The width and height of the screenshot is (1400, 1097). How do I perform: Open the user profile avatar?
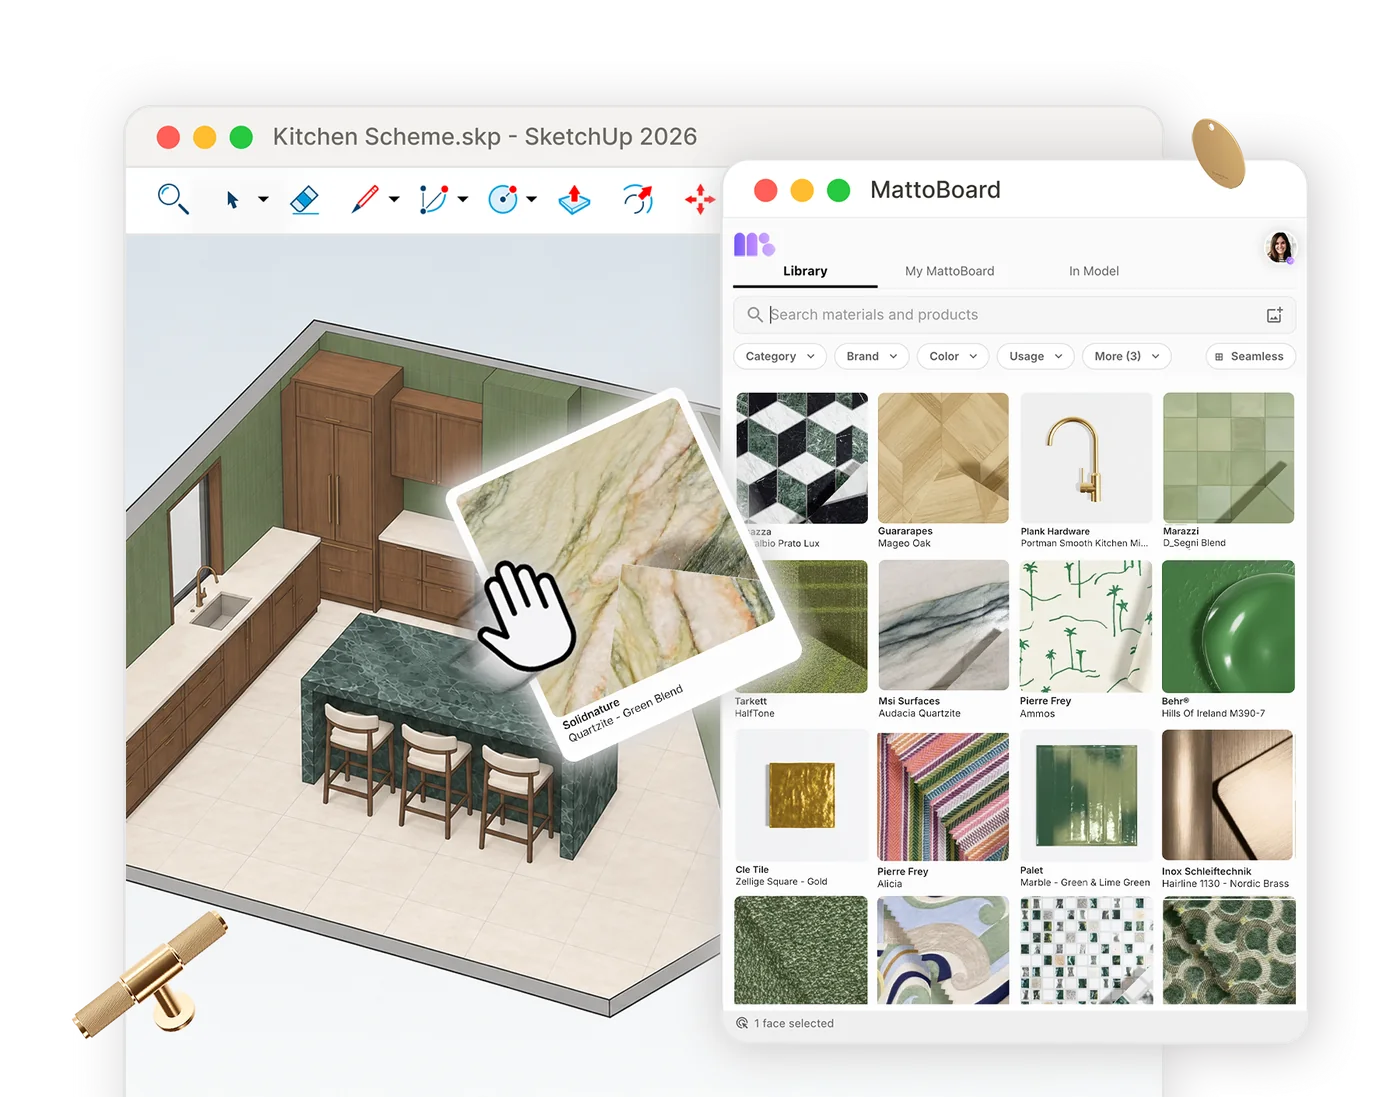(1280, 247)
